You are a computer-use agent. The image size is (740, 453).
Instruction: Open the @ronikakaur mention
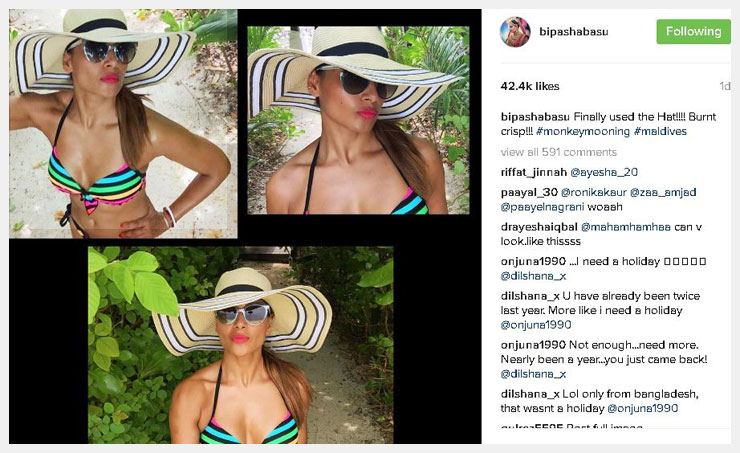click(x=594, y=192)
